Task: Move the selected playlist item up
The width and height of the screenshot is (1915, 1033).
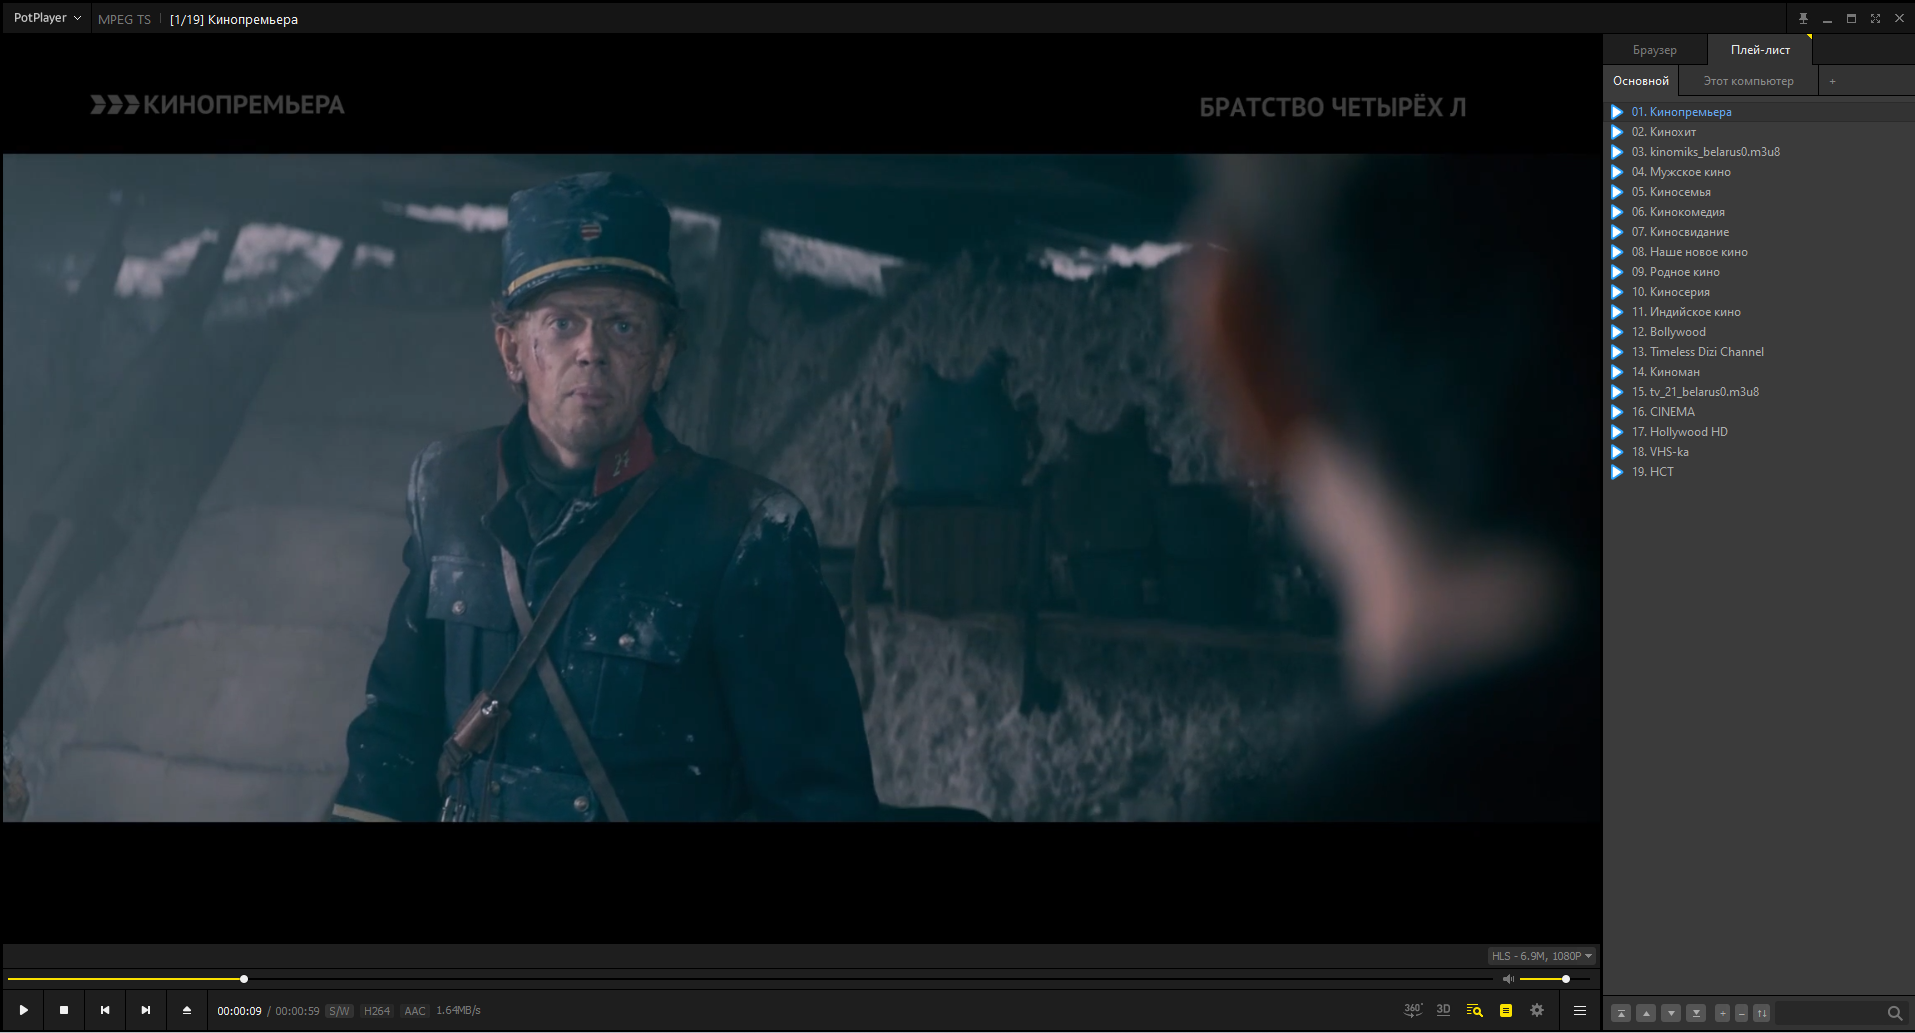Action: [x=1646, y=1013]
